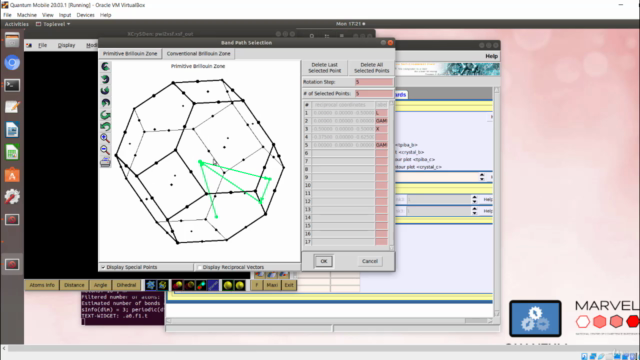Click the Maxi button in the XCrySDen toolbar
The height and width of the screenshot is (360, 640).
272,285
